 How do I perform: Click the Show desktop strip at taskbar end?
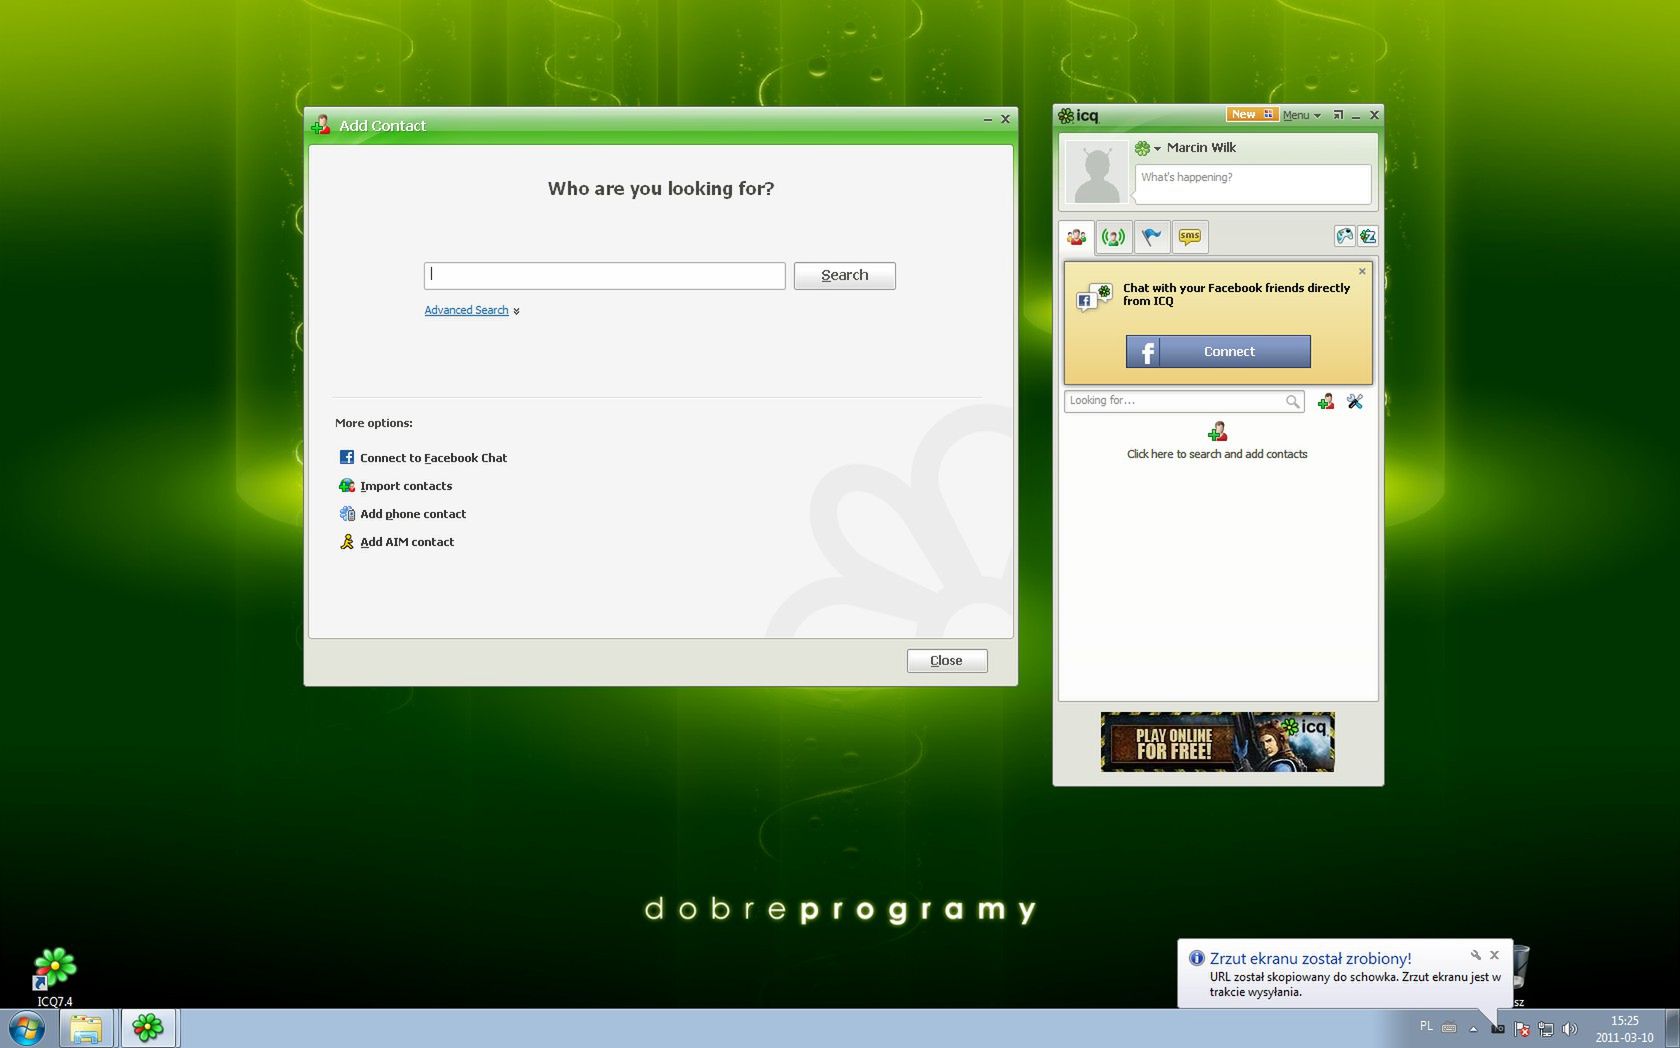pyautogui.click(x=1672, y=1028)
